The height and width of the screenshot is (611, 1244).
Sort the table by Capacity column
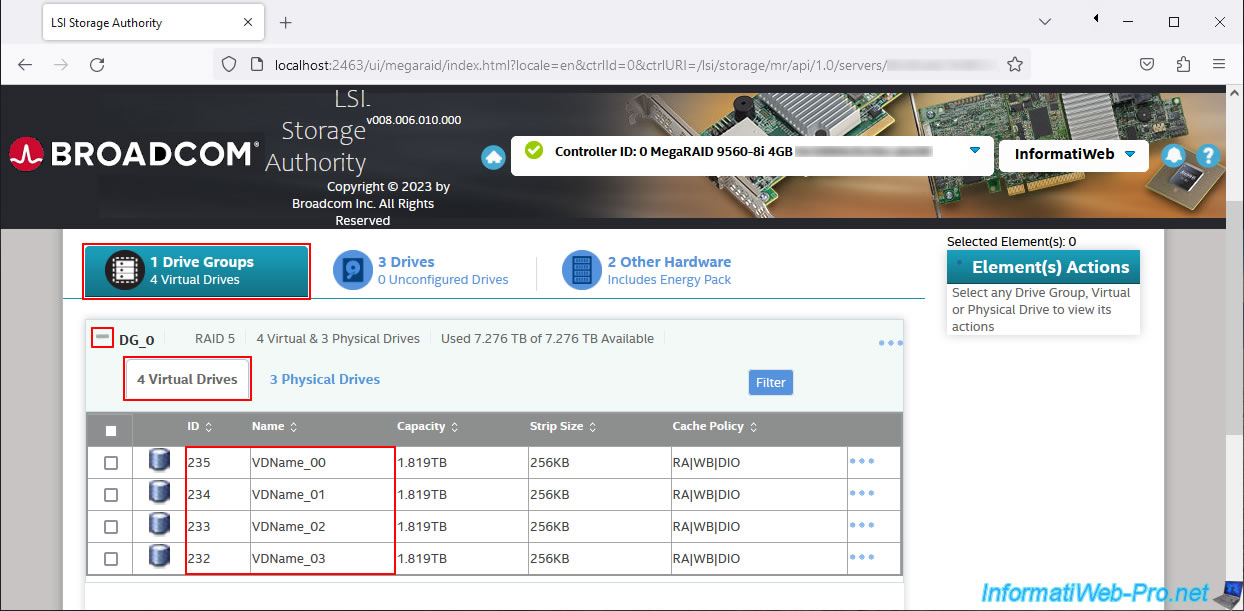point(427,427)
